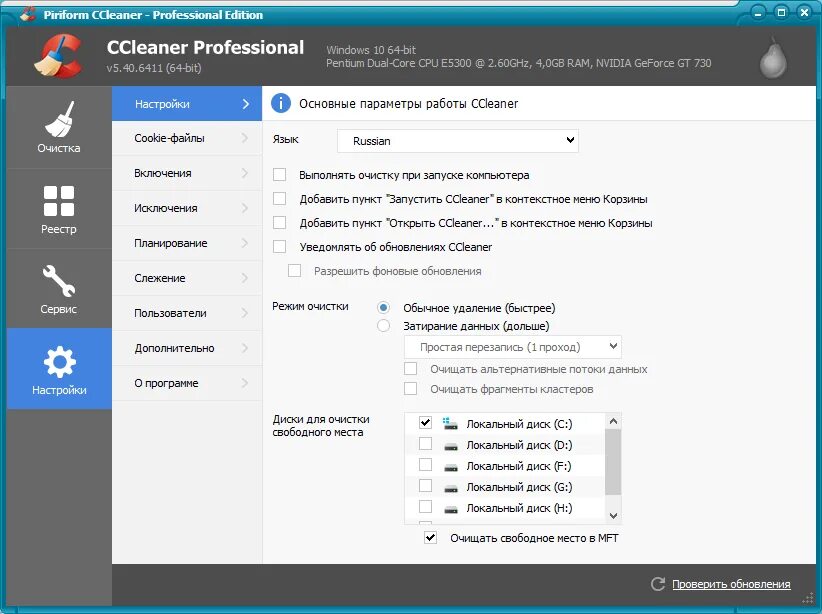Switch to the Планирование menu item

click(187, 242)
